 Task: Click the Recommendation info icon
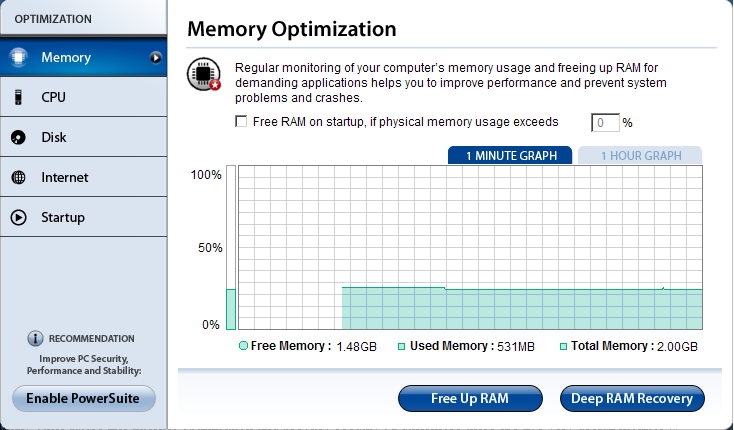[x=35, y=338]
